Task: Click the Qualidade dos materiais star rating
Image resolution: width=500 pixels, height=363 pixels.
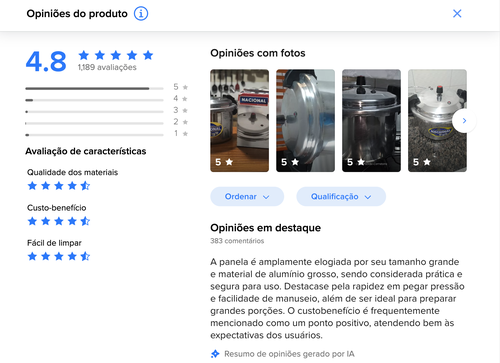Action: point(59,186)
